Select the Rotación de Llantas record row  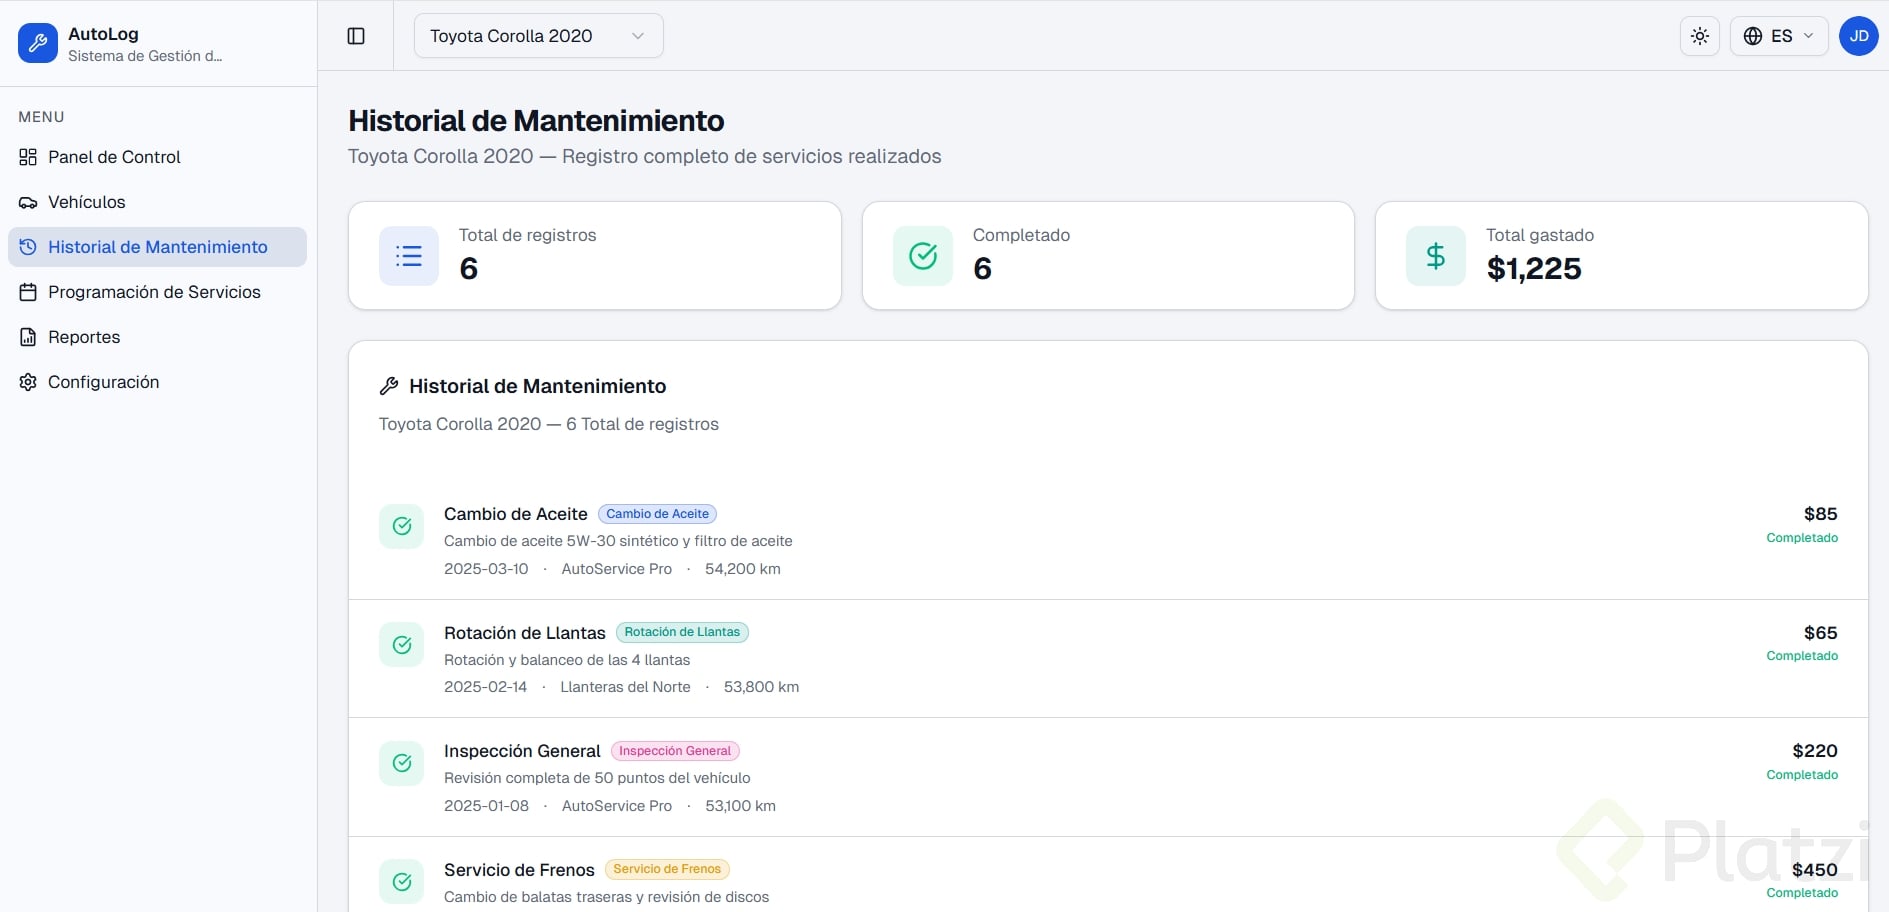[x=1100, y=659]
